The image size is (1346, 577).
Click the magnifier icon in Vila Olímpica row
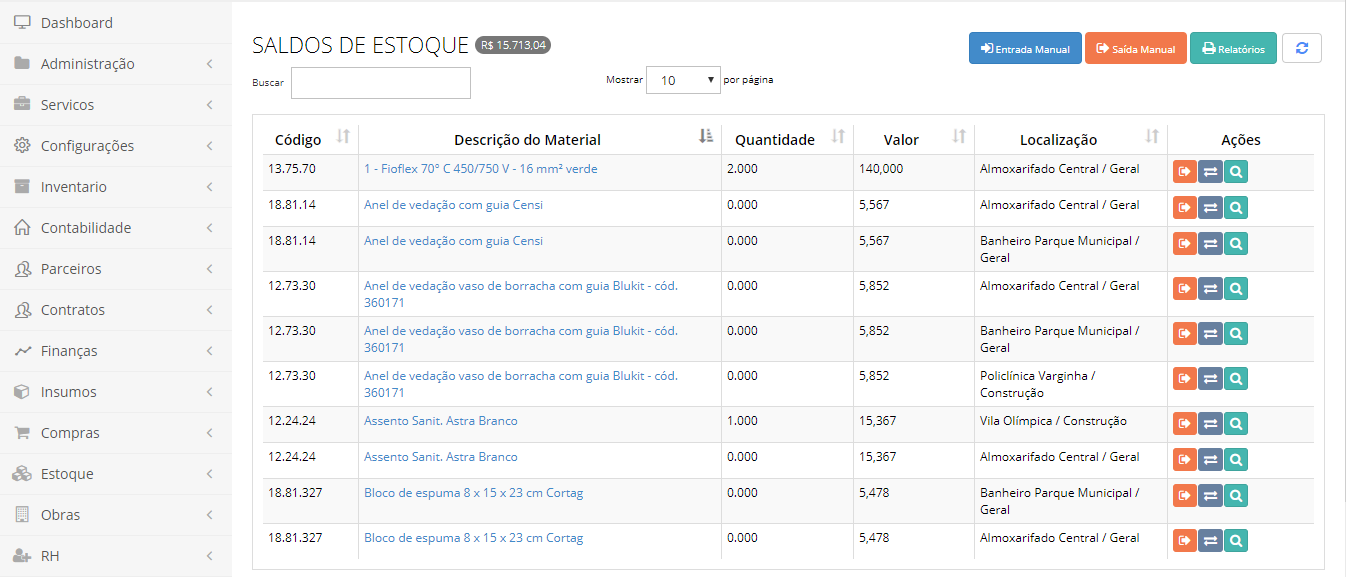[x=1236, y=424]
